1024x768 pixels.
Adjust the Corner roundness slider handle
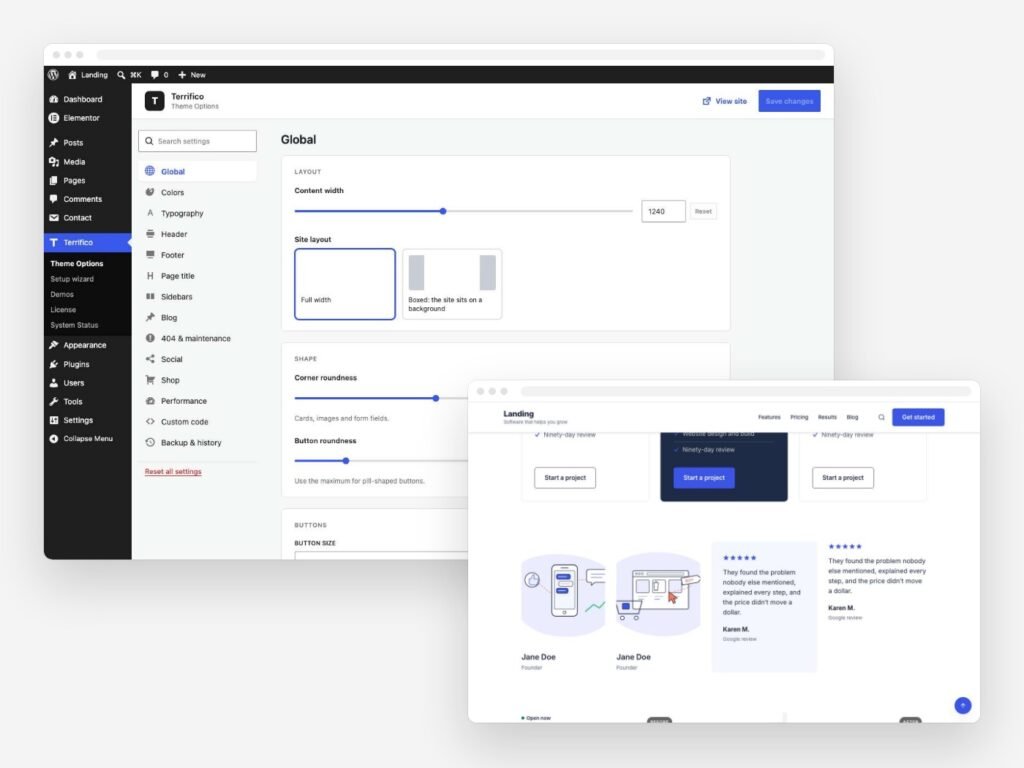coord(436,398)
